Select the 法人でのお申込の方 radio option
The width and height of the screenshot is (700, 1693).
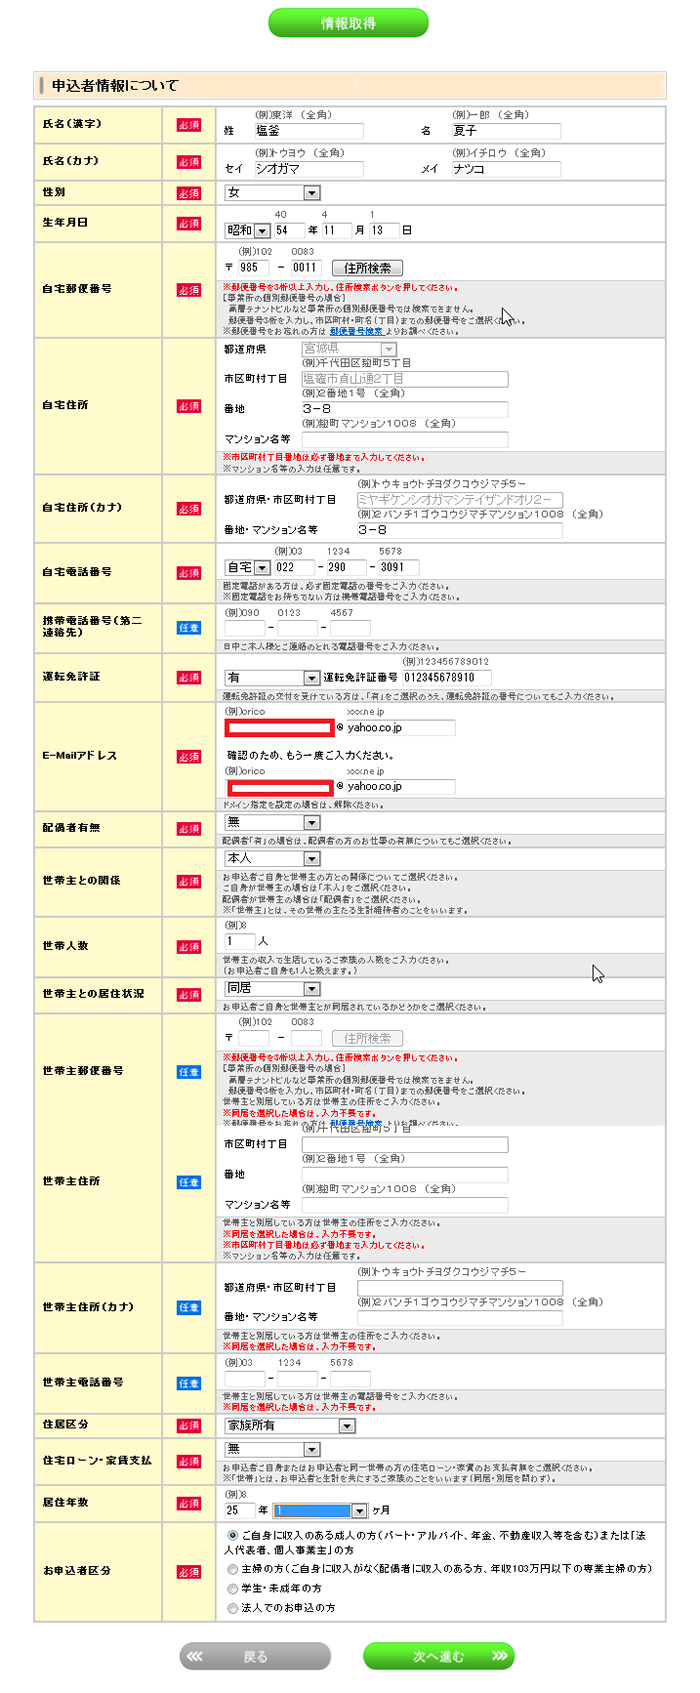pyautogui.click(x=233, y=1608)
